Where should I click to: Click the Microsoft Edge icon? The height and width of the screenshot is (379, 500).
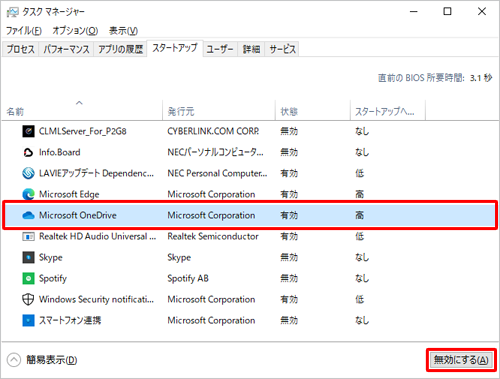(x=28, y=194)
